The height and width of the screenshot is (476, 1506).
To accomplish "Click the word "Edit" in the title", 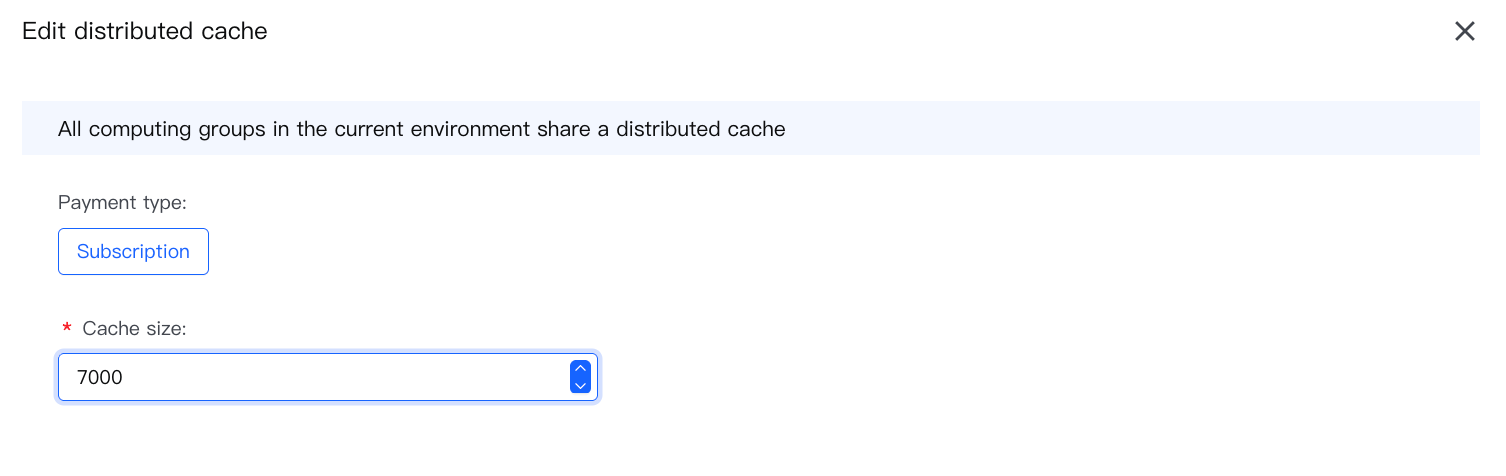I will 41,31.
